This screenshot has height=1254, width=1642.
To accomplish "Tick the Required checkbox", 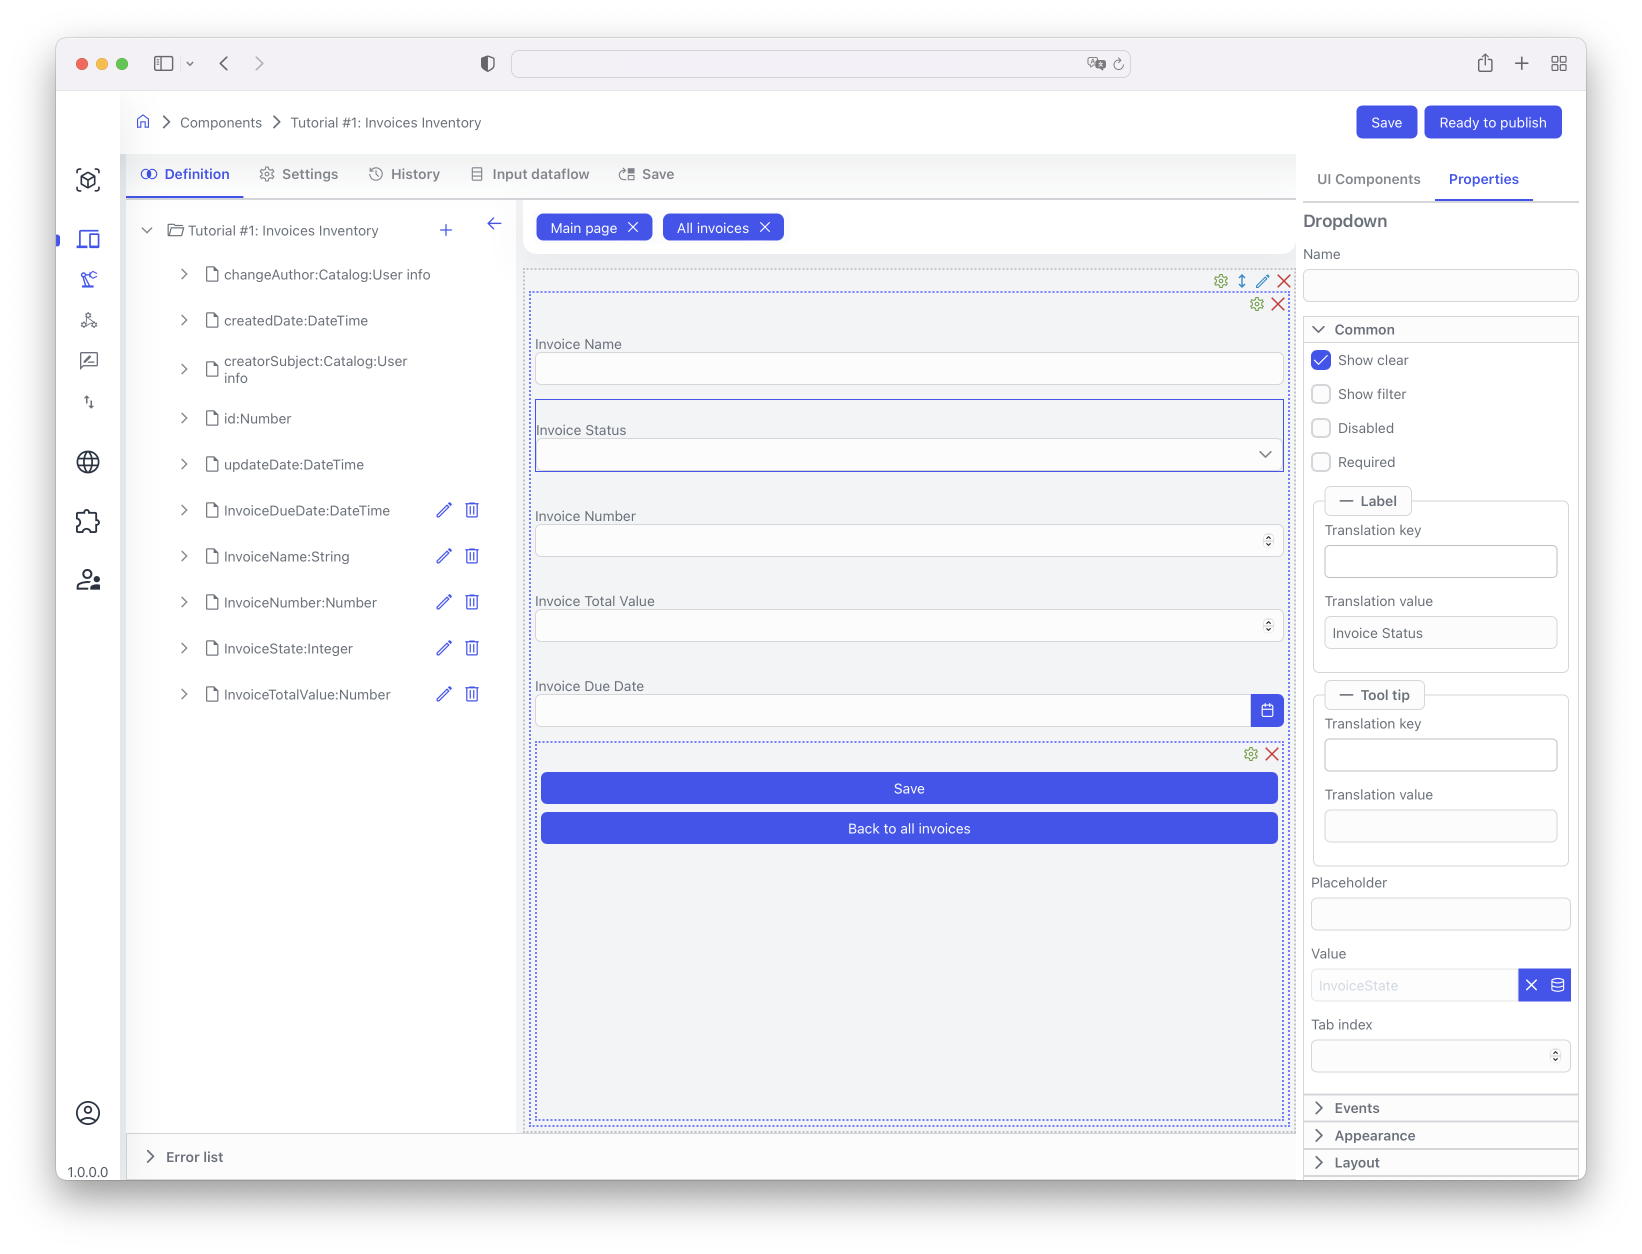I will coord(1321,462).
